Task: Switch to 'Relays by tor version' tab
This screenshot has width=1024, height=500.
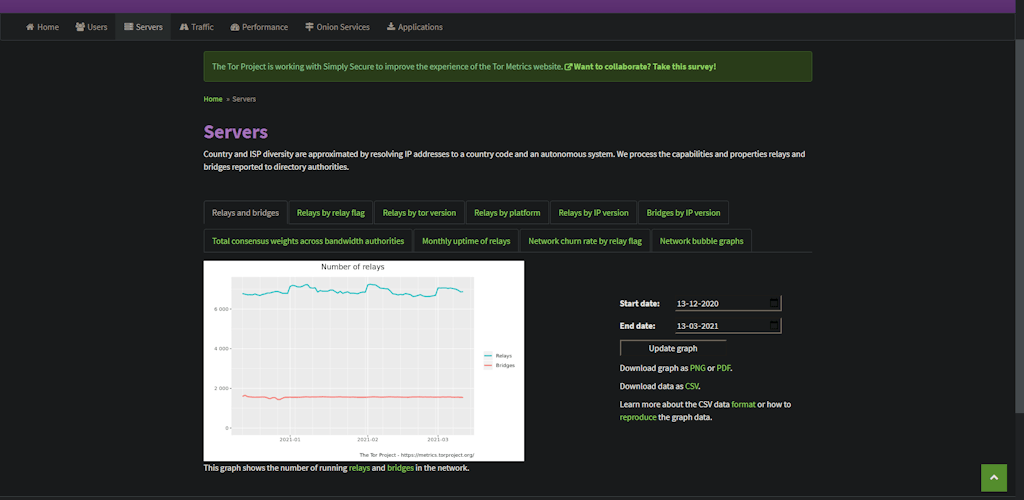Action: (x=419, y=213)
